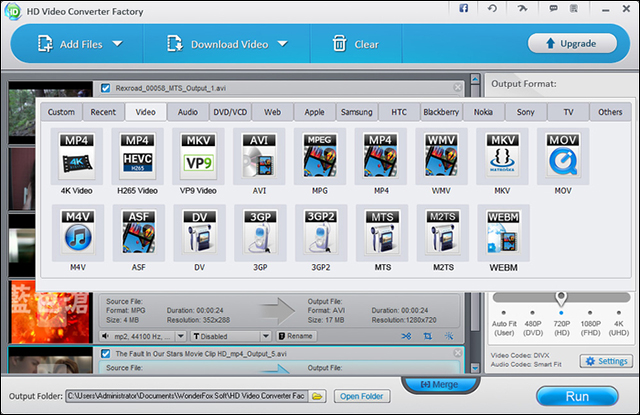Click the Upgrade button
The height and width of the screenshot is (415, 640).
click(x=572, y=43)
